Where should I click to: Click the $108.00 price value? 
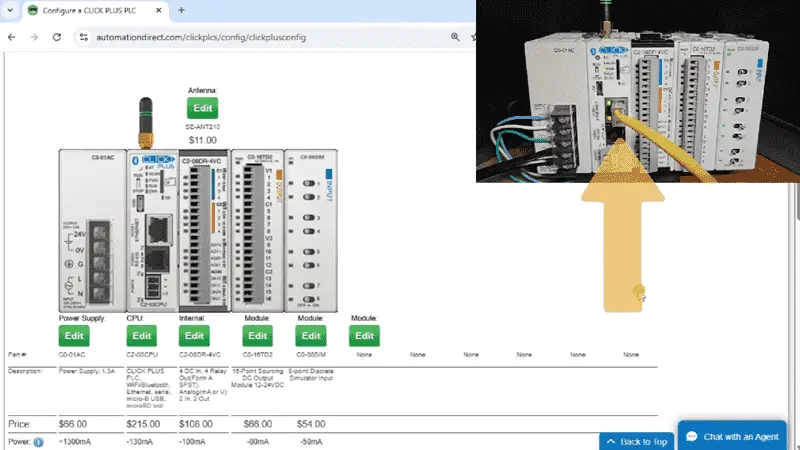(x=196, y=424)
